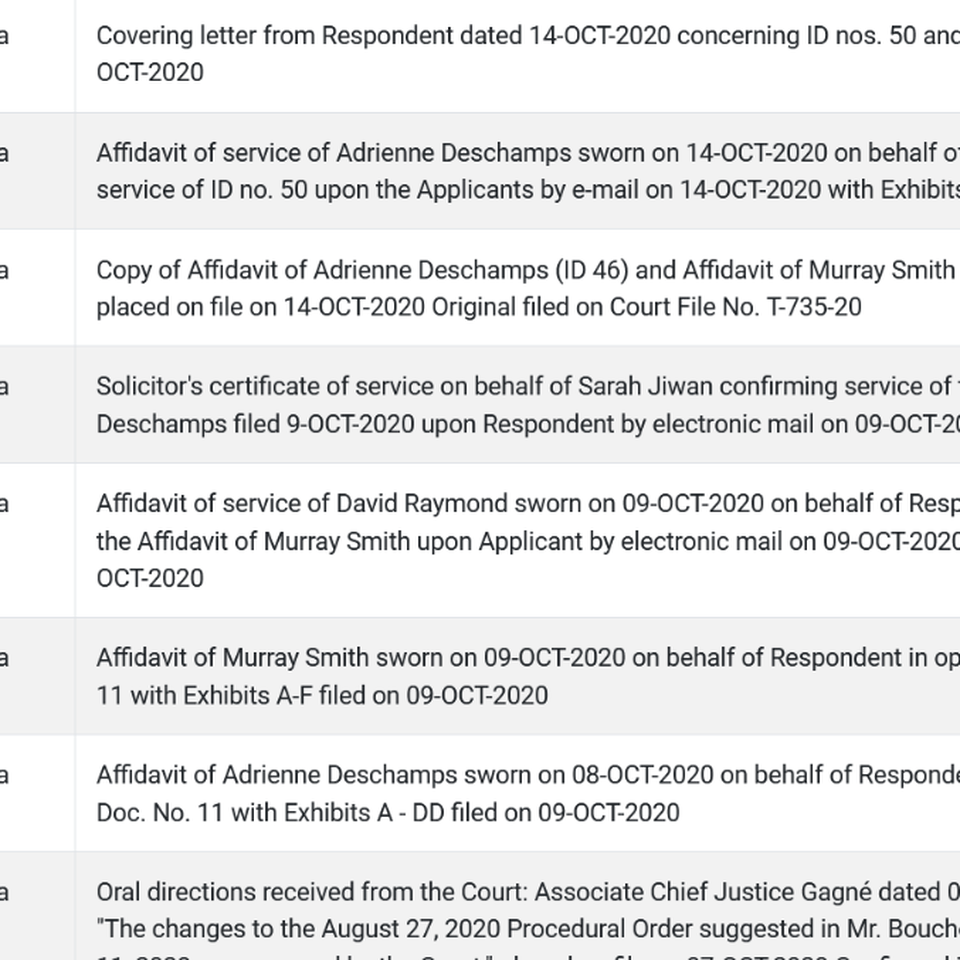This screenshot has width=960, height=960.
Task: Select Affidavit of Murray Smith sworn 09-OCT-2020 entry
Action: (528, 677)
